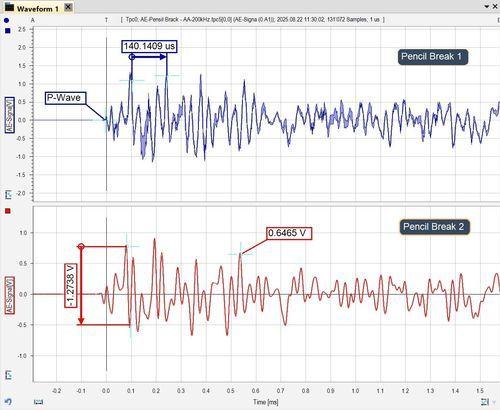The height and width of the screenshot is (410, 500).
Task: Click the P-Wave annotation label
Action: click(x=65, y=98)
